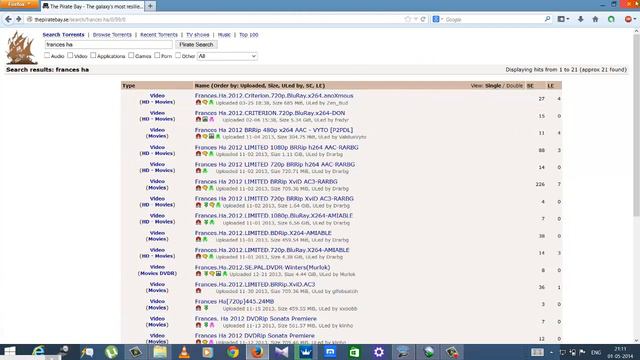Click the Pirate Search button
The width and height of the screenshot is (640, 360).
pyautogui.click(x=196, y=44)
